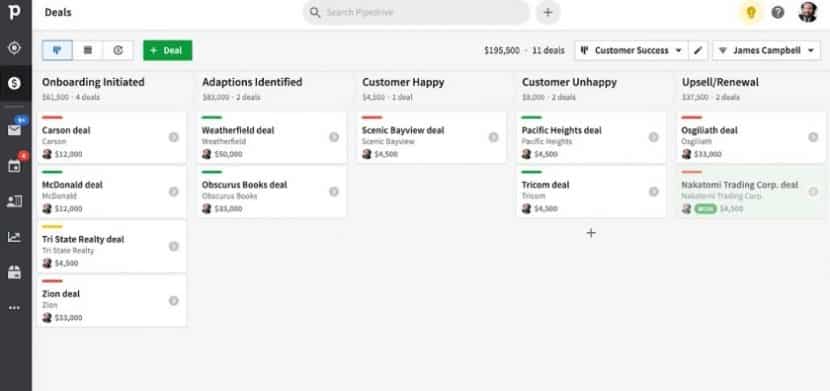Click activity indicator on Tri State Realty deal

[174, 246]
